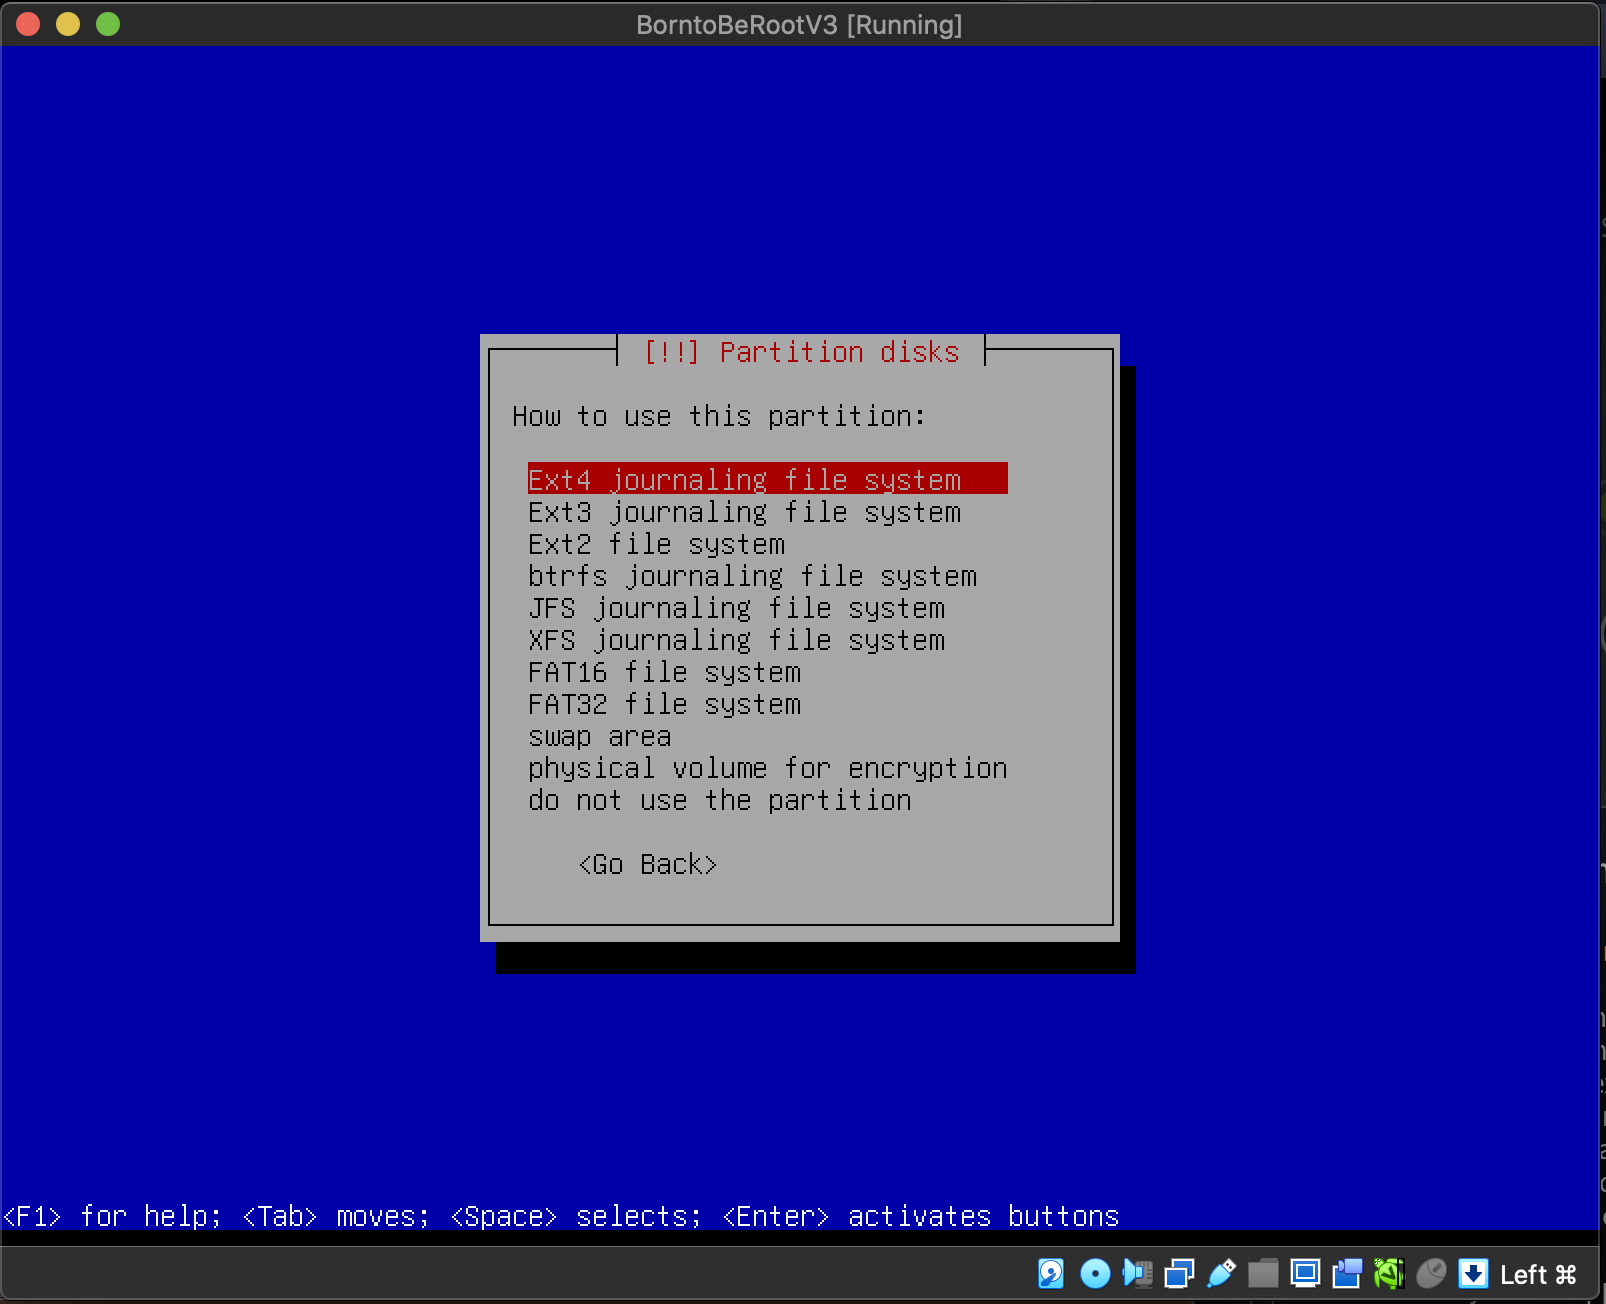Activate the Go Back button
This screenshot has height=1304, width=1606.
[647, 864]
